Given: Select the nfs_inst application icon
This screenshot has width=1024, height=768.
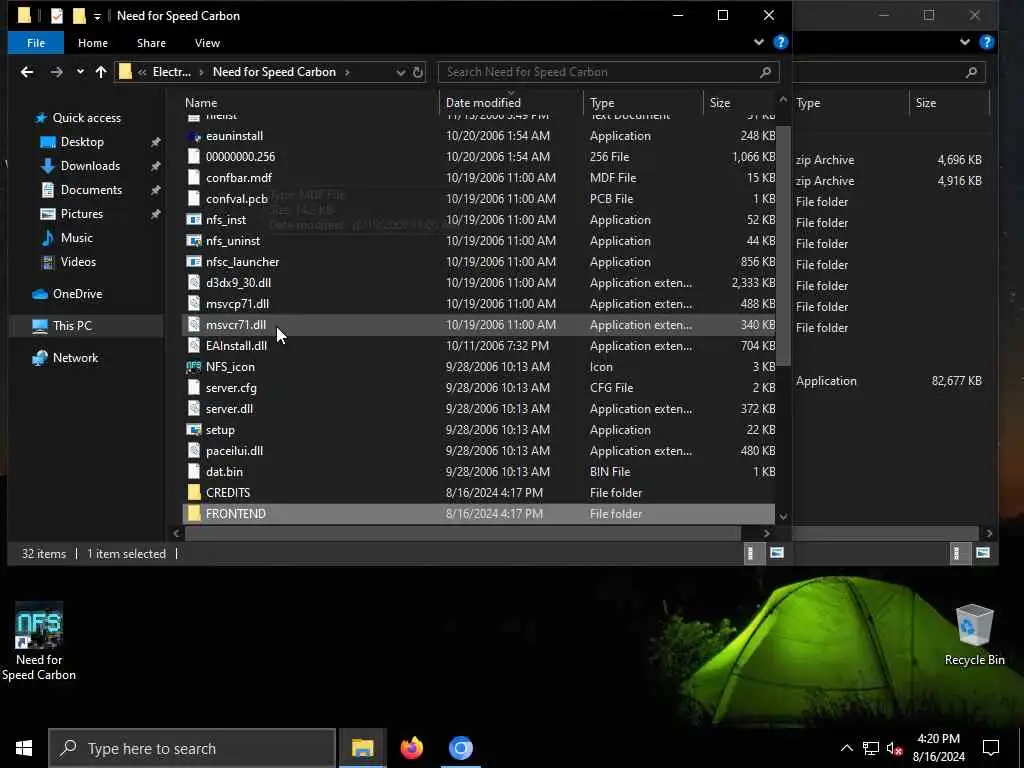Looking at the screenshot, I should pyautogui.click(x=194, y=220).
